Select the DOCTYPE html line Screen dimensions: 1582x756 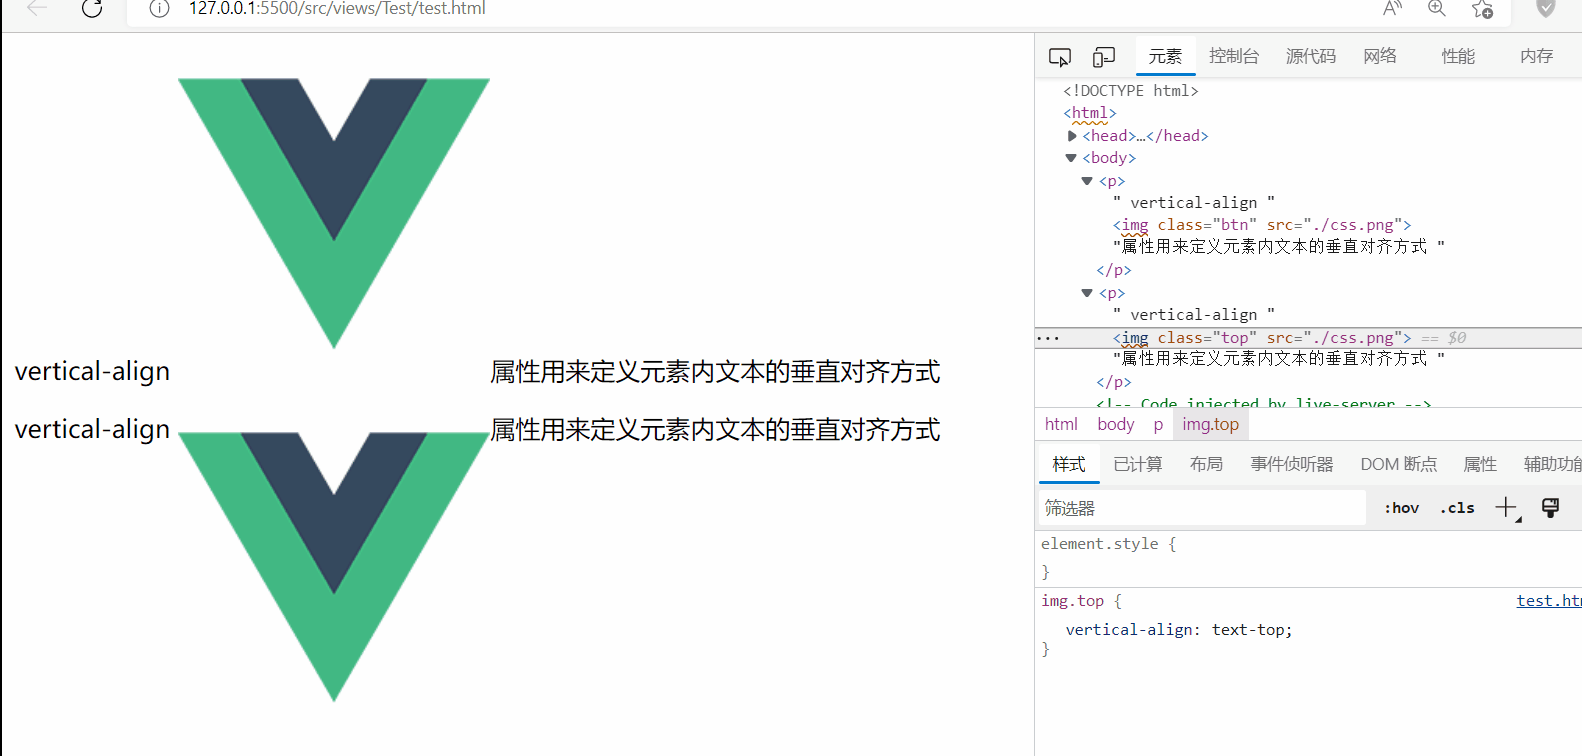tap(1131, 91)
